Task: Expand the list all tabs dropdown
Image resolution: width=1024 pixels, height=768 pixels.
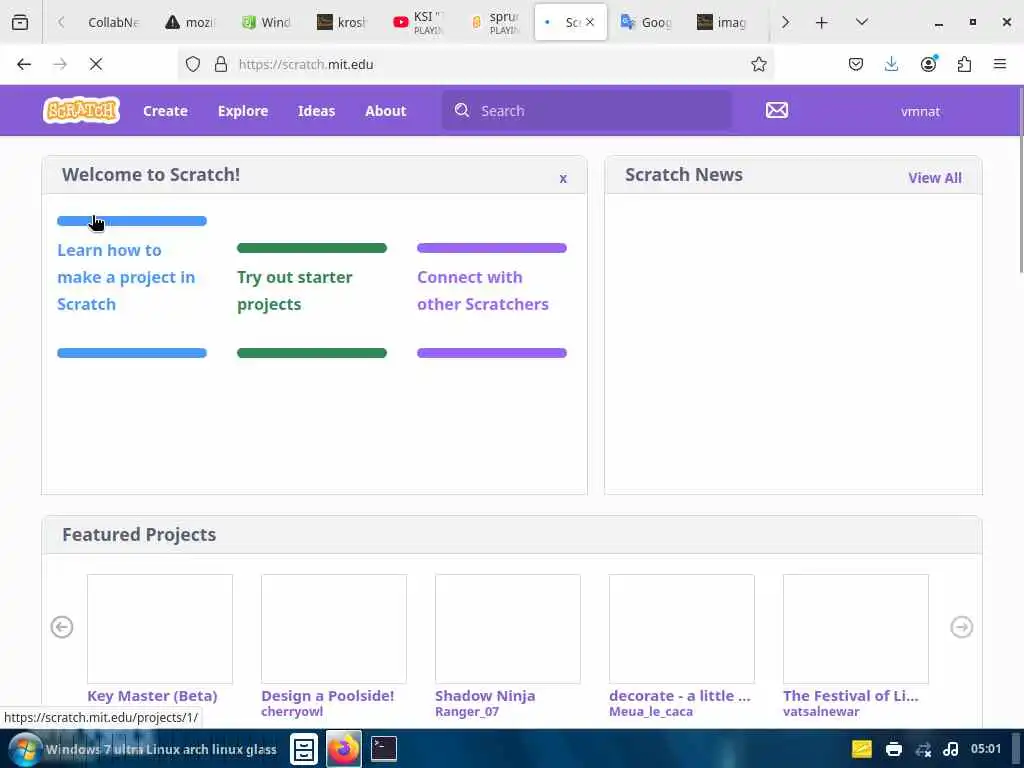Action: 861,22
